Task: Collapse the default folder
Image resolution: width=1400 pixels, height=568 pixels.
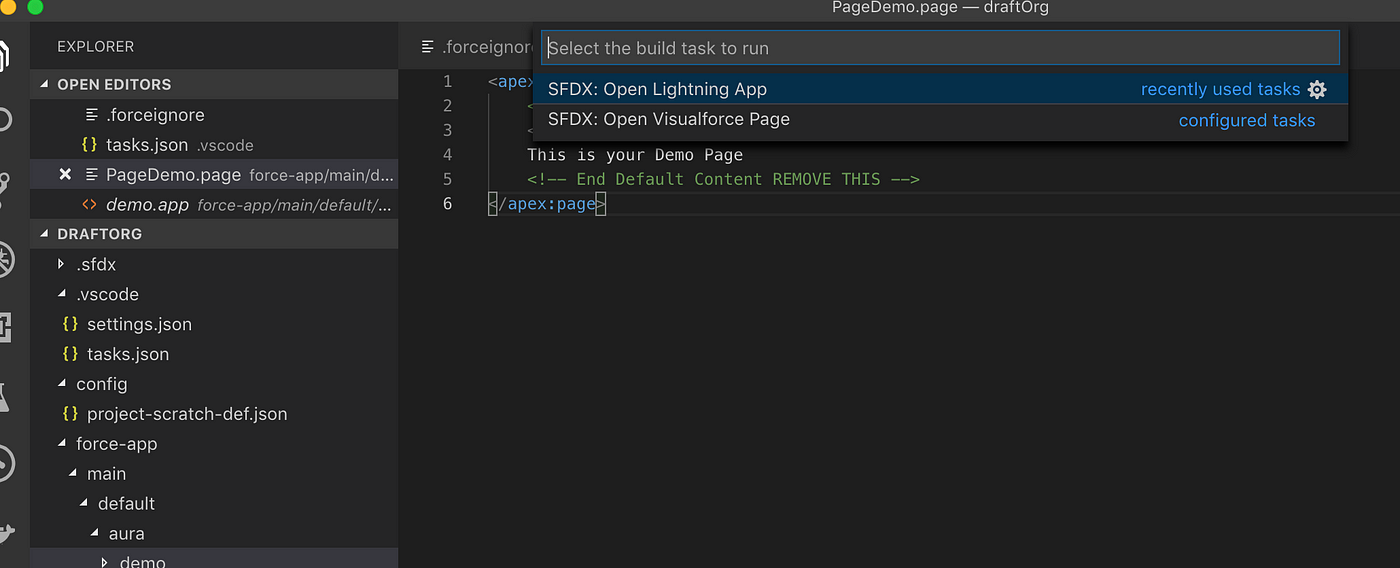Action: [84, 504]
